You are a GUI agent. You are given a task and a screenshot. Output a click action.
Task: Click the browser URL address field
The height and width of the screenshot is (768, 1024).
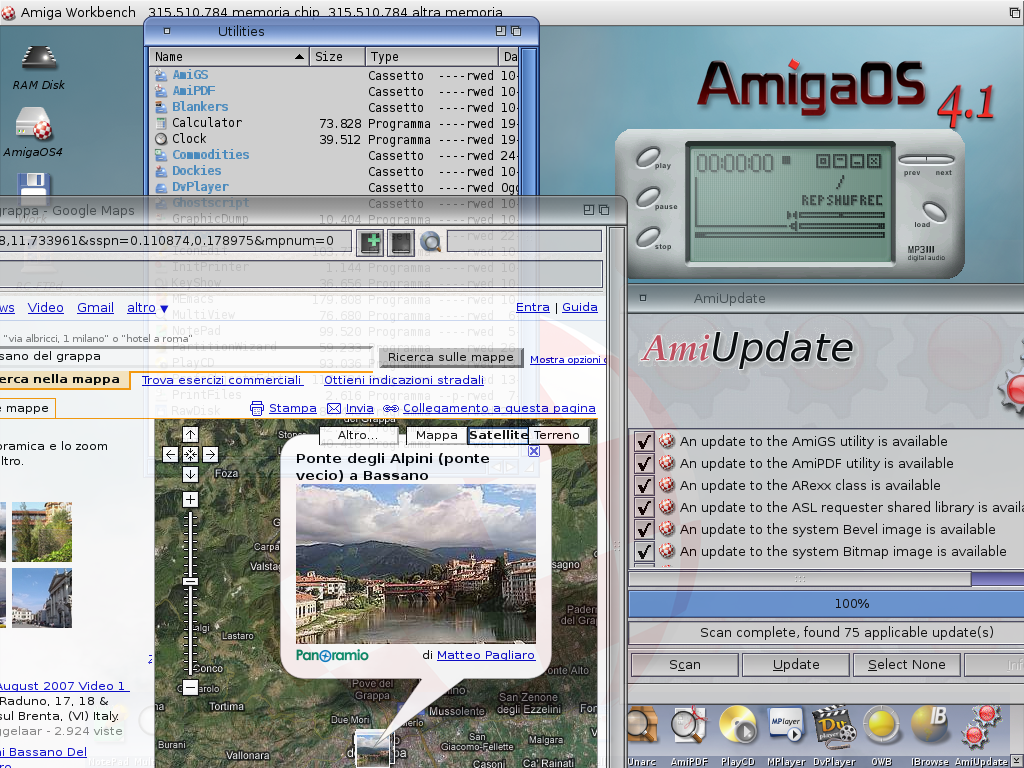tap(175, 241)
